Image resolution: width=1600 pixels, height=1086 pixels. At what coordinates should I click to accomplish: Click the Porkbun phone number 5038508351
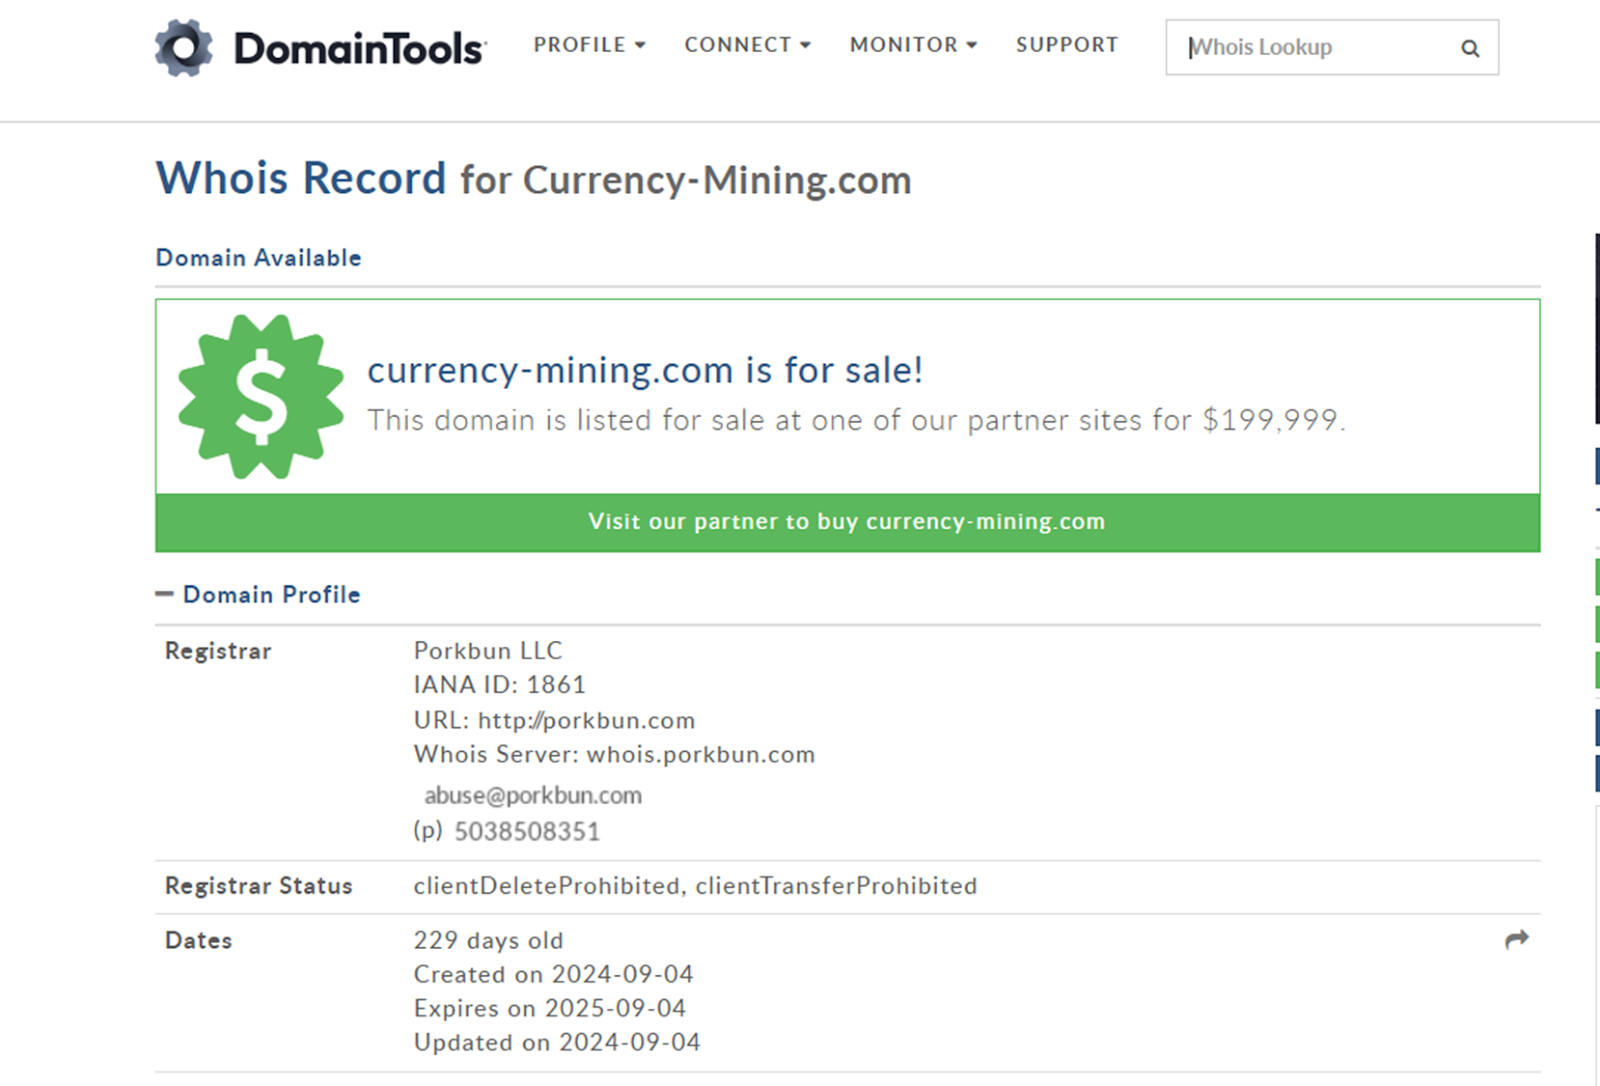coord(527,831)
